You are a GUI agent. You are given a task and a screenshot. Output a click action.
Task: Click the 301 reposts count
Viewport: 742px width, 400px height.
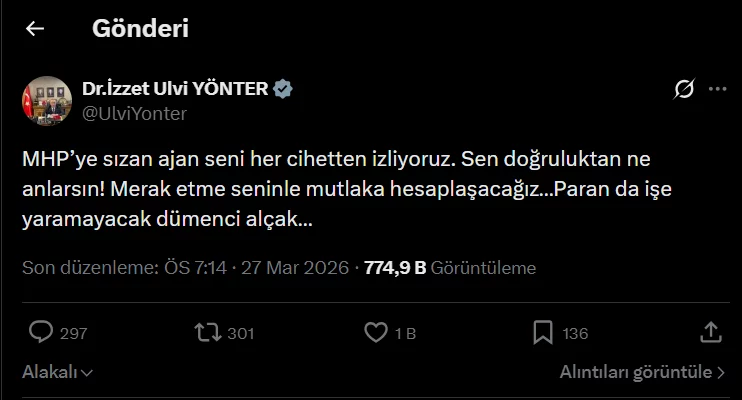pos(241,333)
